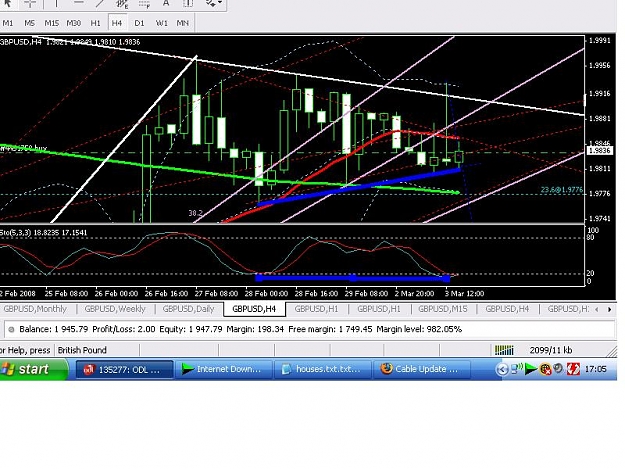Click the Sto(5,3,3) indicator label
The width and height of the screenshot is (625, 469).
click(x=43, y=232)
